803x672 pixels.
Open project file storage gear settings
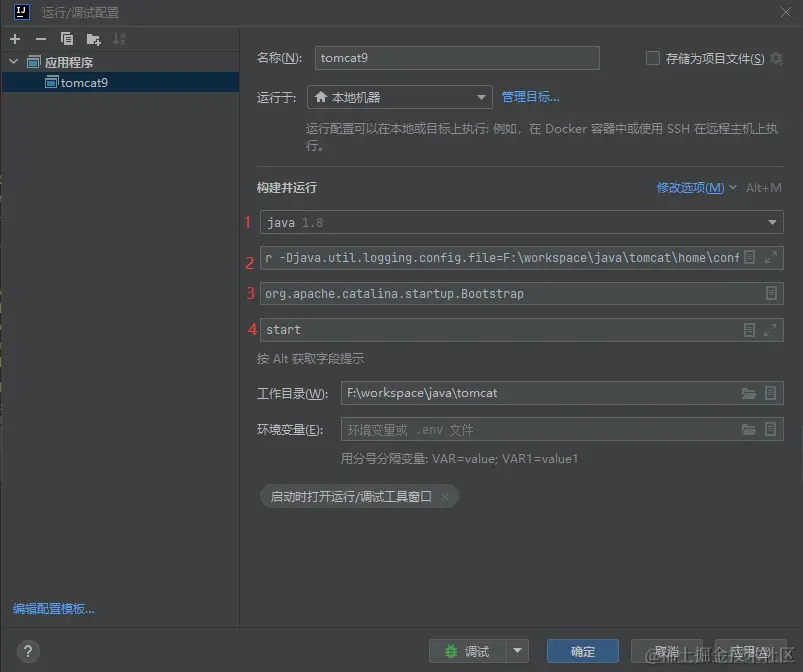pos(776,58)
